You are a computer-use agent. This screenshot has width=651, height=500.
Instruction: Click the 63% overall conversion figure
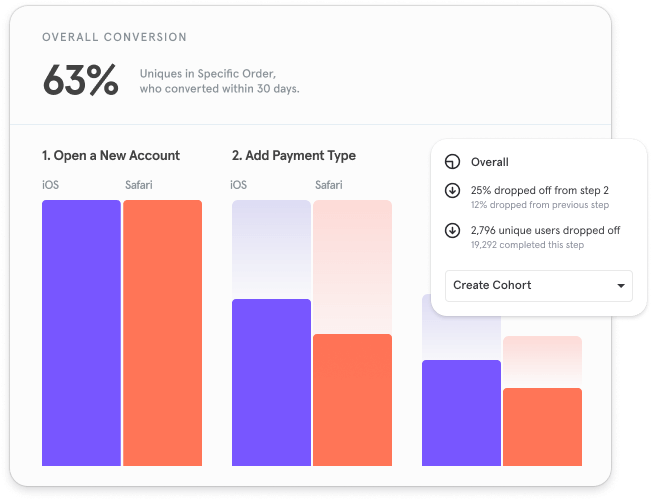81,80
